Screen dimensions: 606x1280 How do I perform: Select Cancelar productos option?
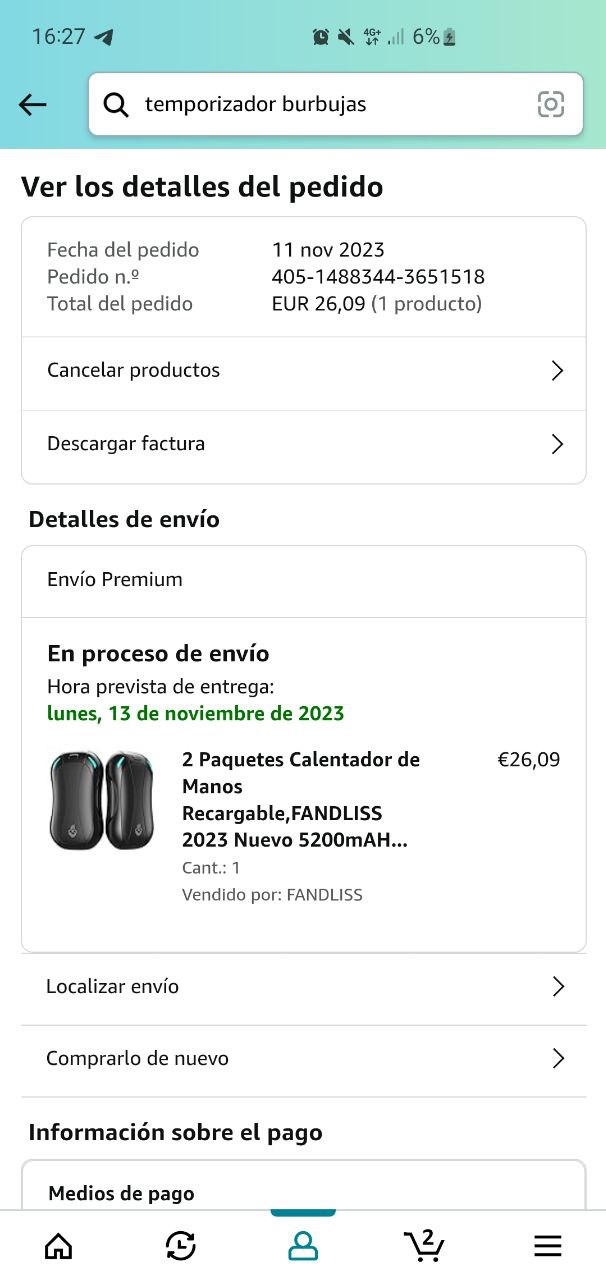click(x=134, y=370)
